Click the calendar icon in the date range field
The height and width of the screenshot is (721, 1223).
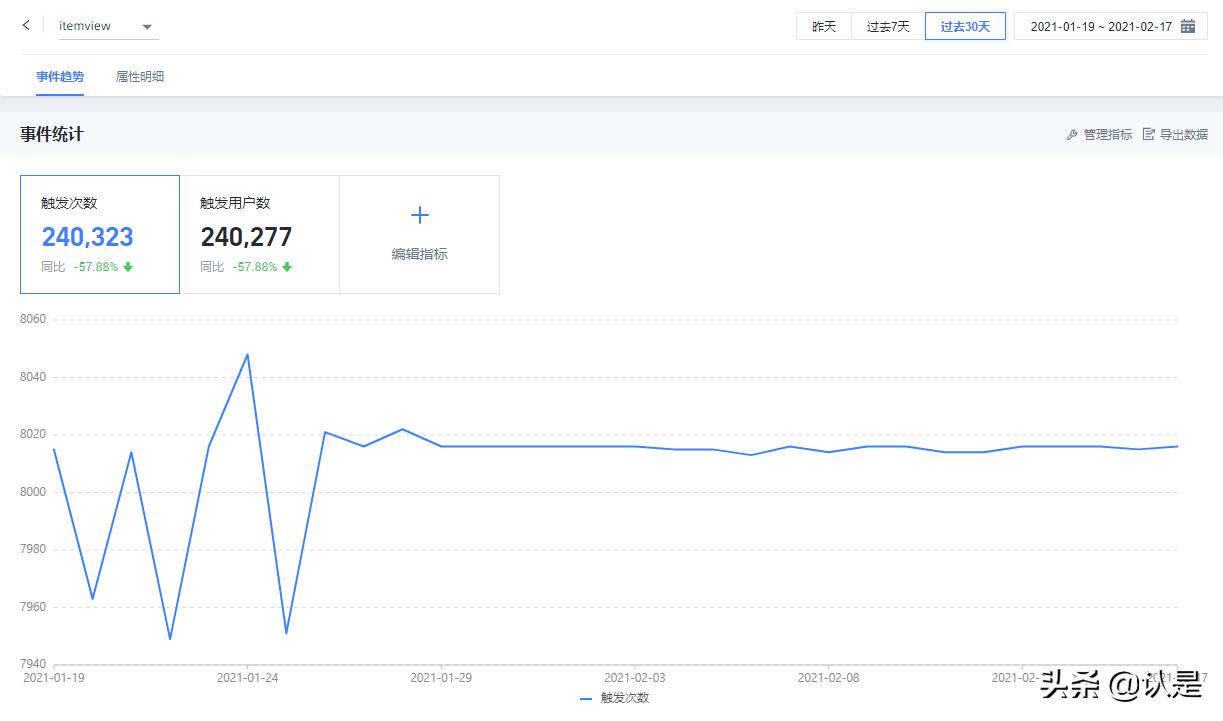point(1188,25)
